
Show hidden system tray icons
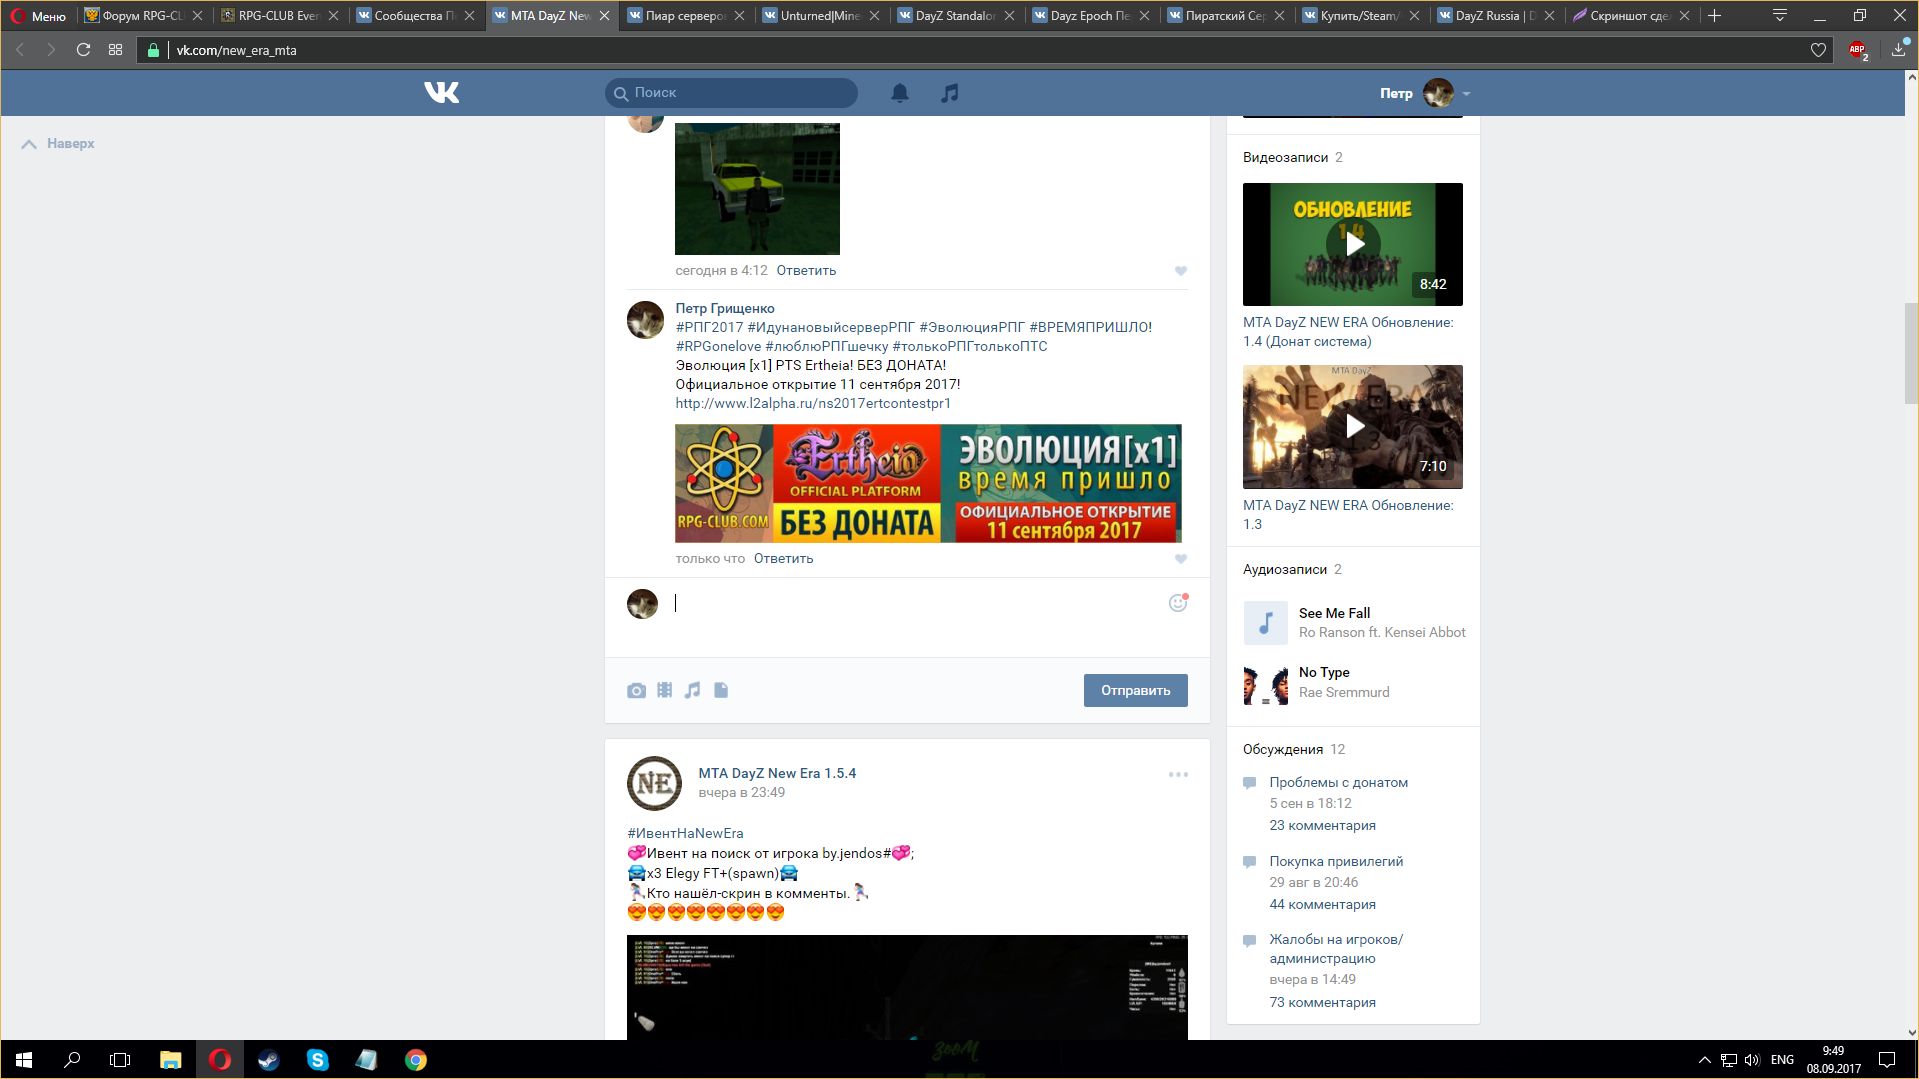1704,1060
